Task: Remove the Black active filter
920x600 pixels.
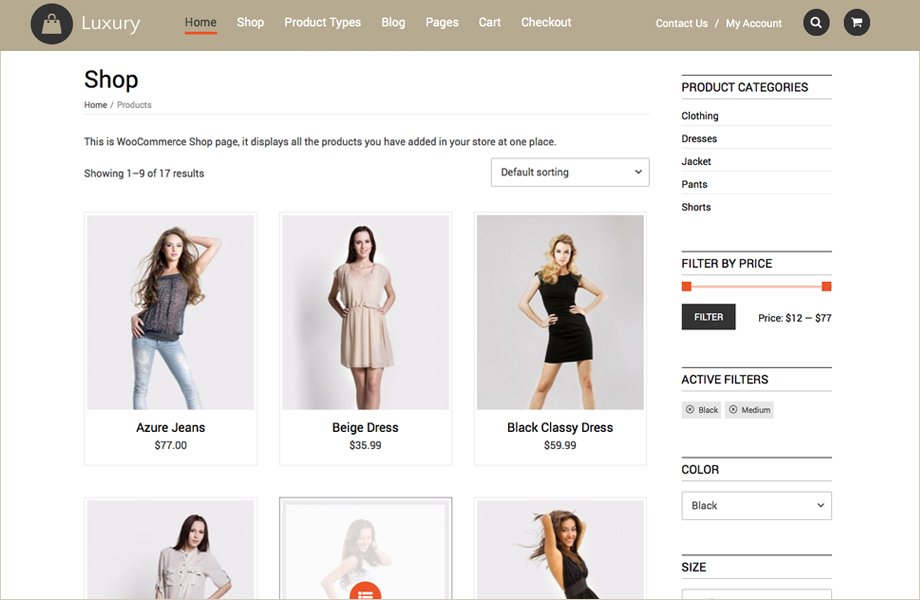Action: (701, 410)
